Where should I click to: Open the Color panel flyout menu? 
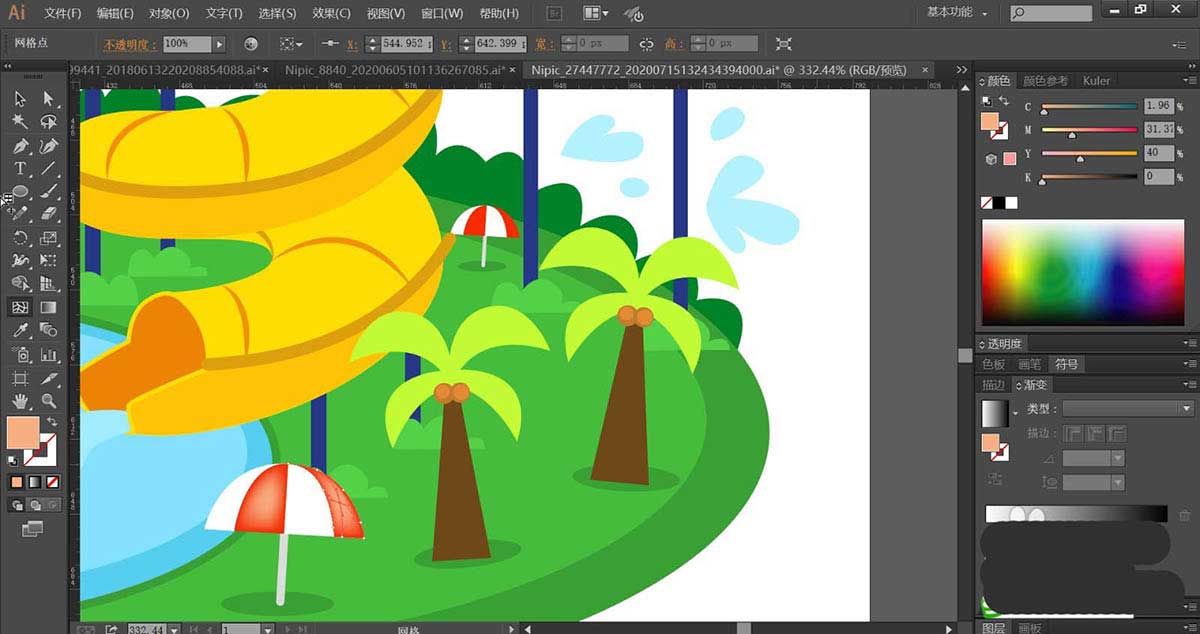(x=1190, y=81)
